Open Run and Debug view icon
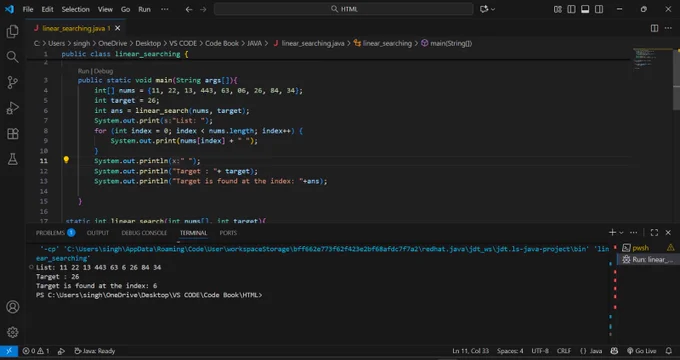Screen dimensions: 680x360 (x=13, y=108)
